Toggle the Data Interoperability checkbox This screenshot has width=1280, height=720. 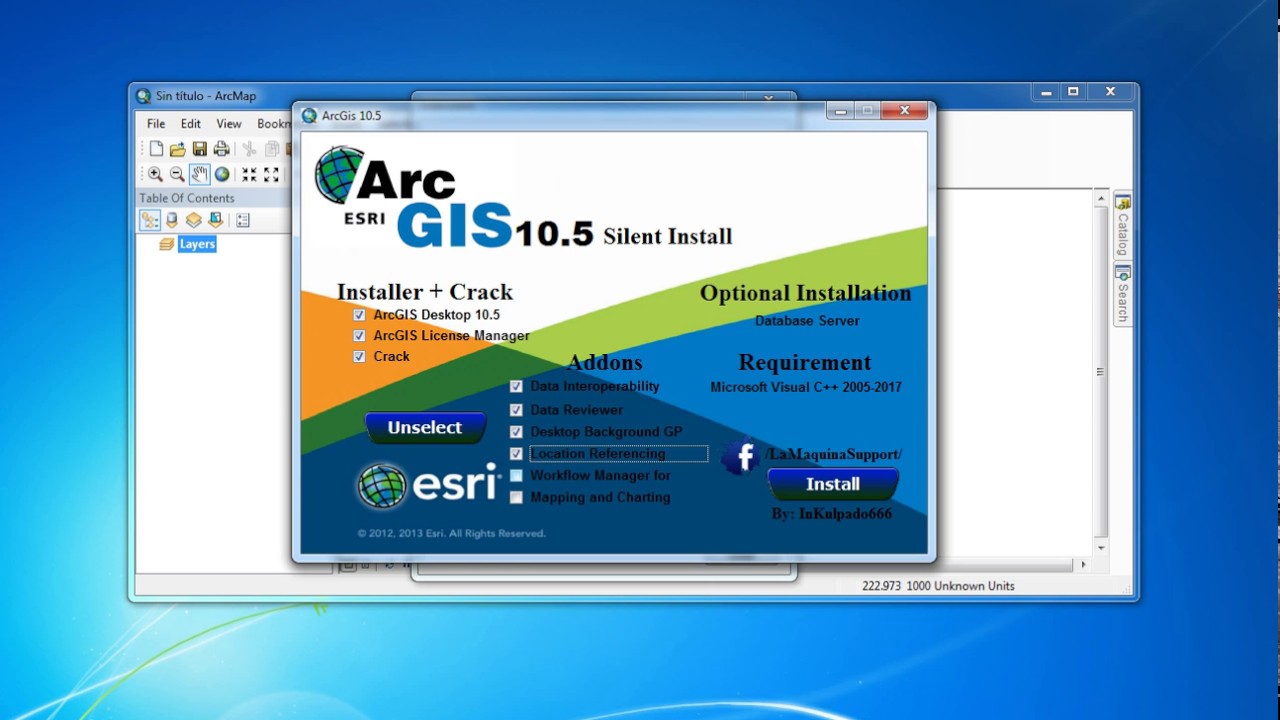tap(516, 386)
